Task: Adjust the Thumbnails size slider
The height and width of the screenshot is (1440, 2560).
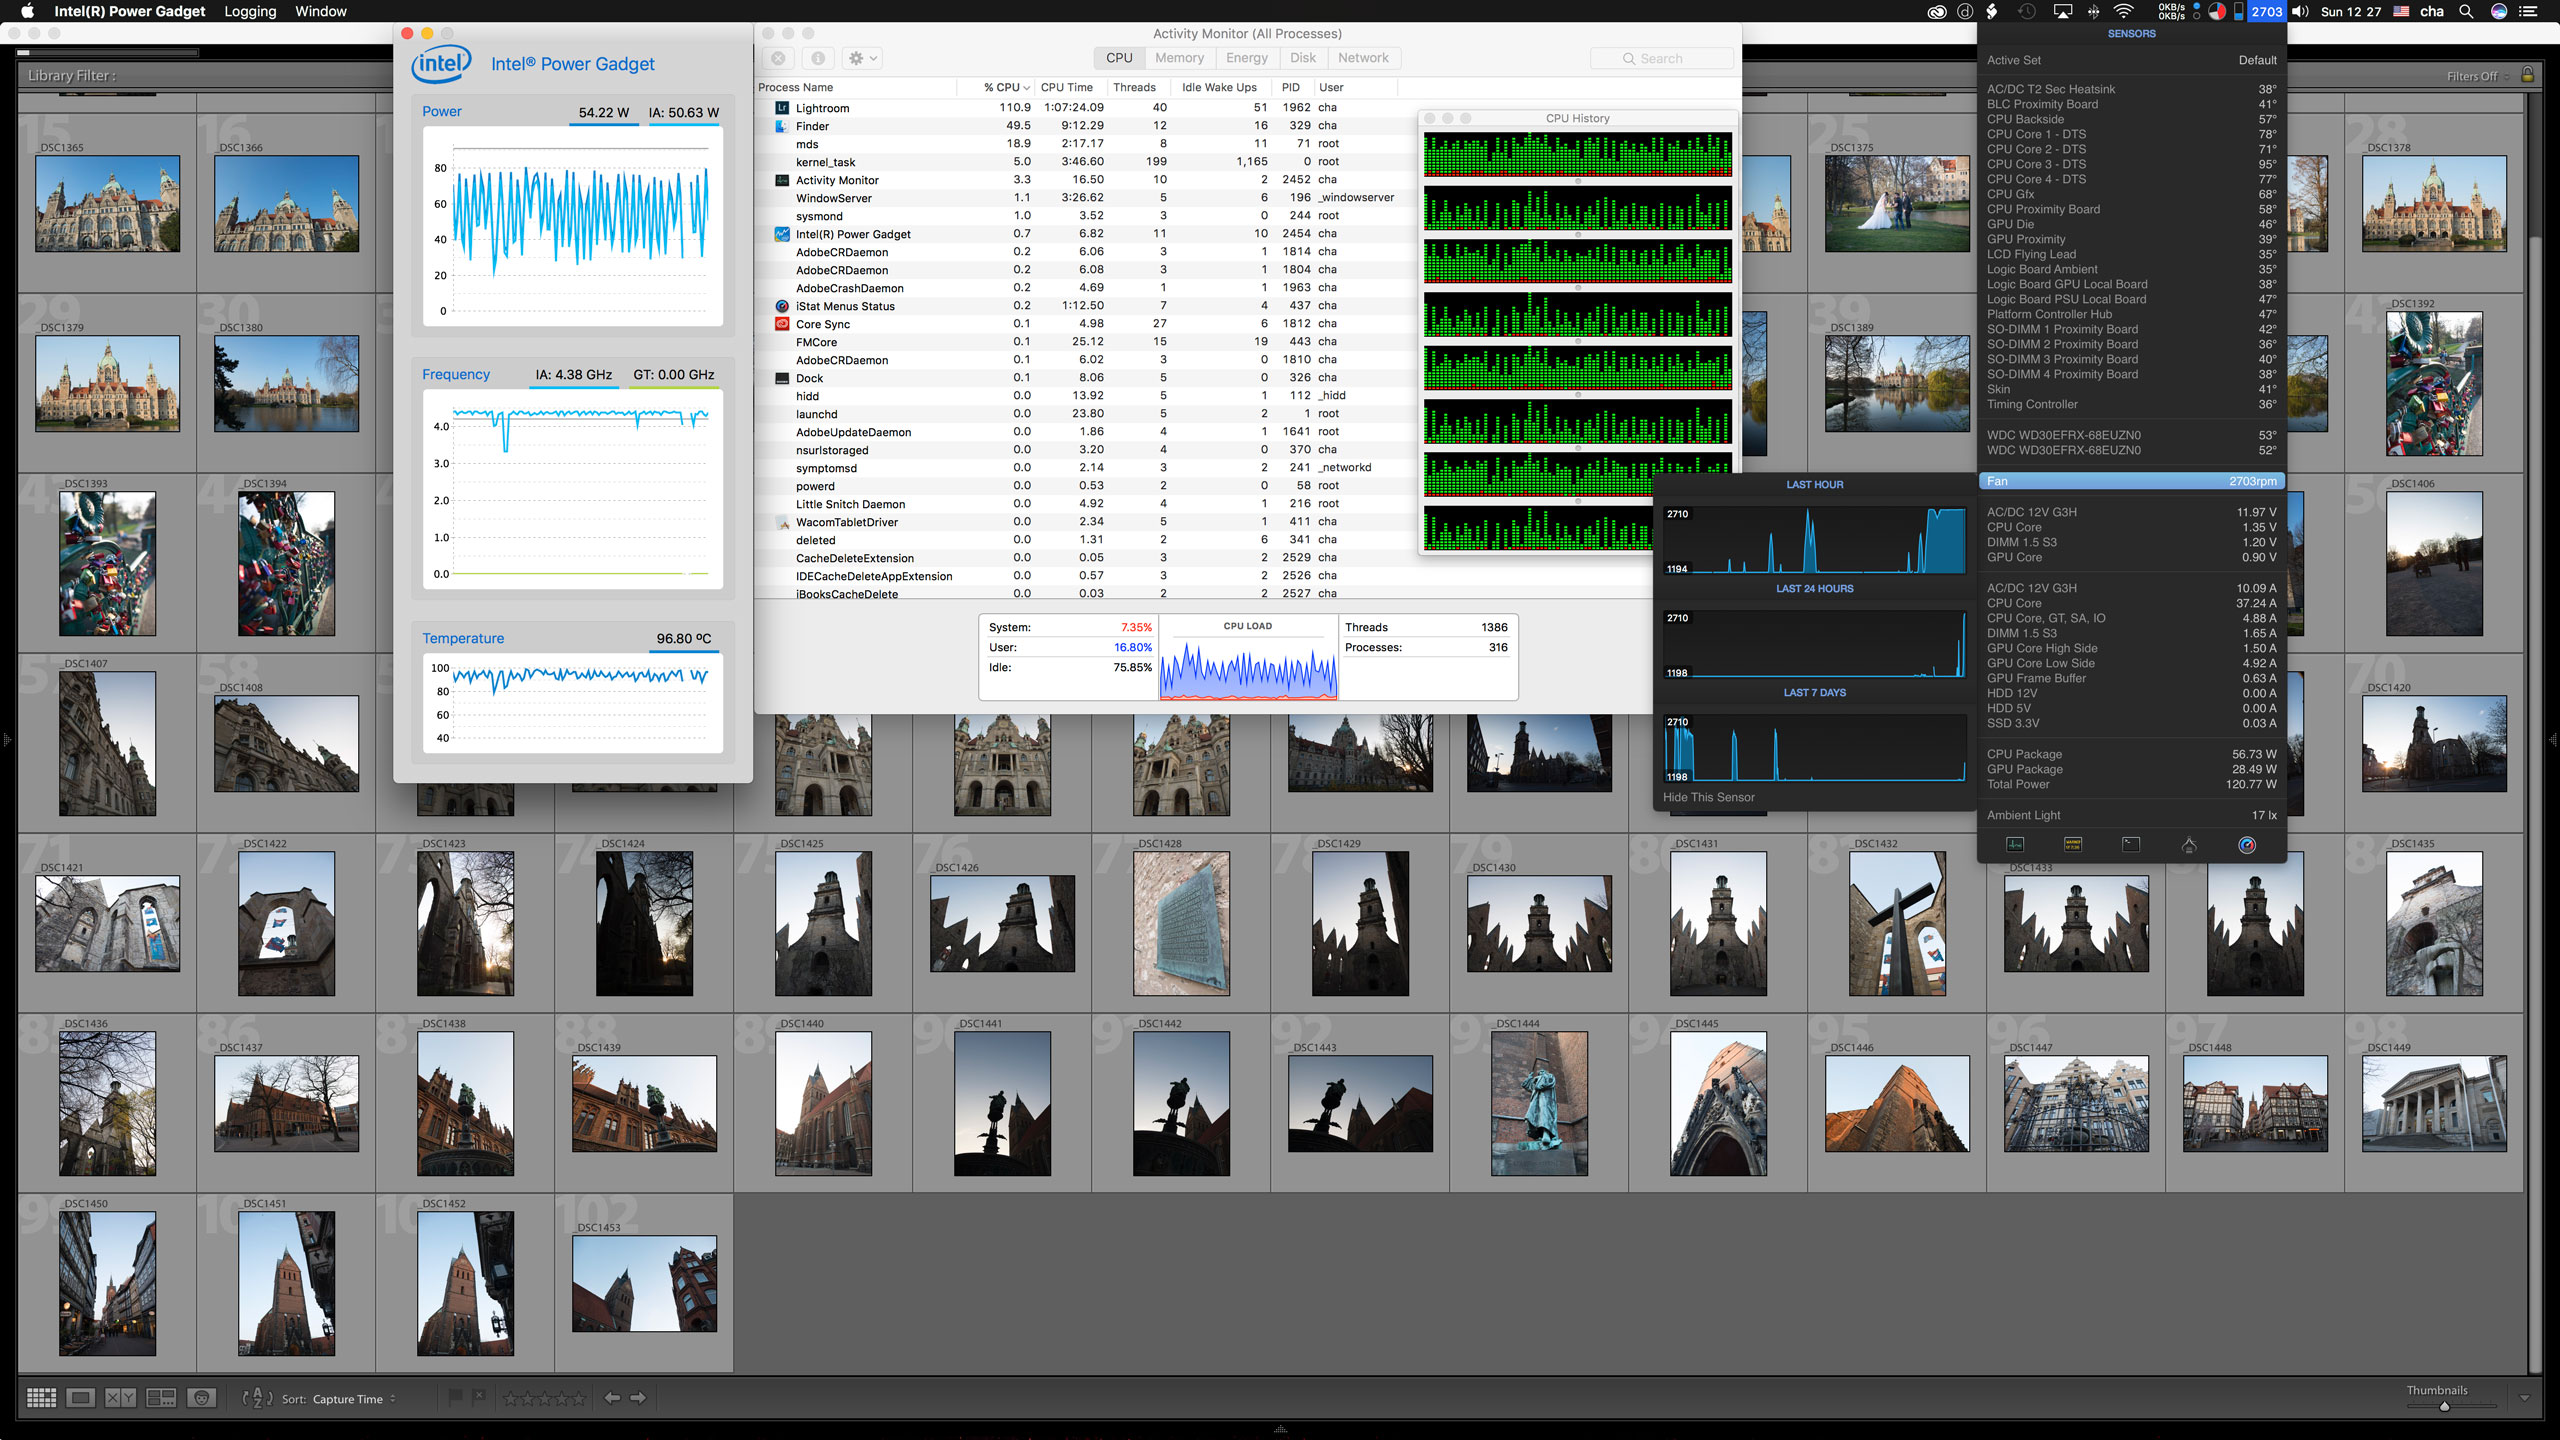Action: [x=2445, y=1406]
